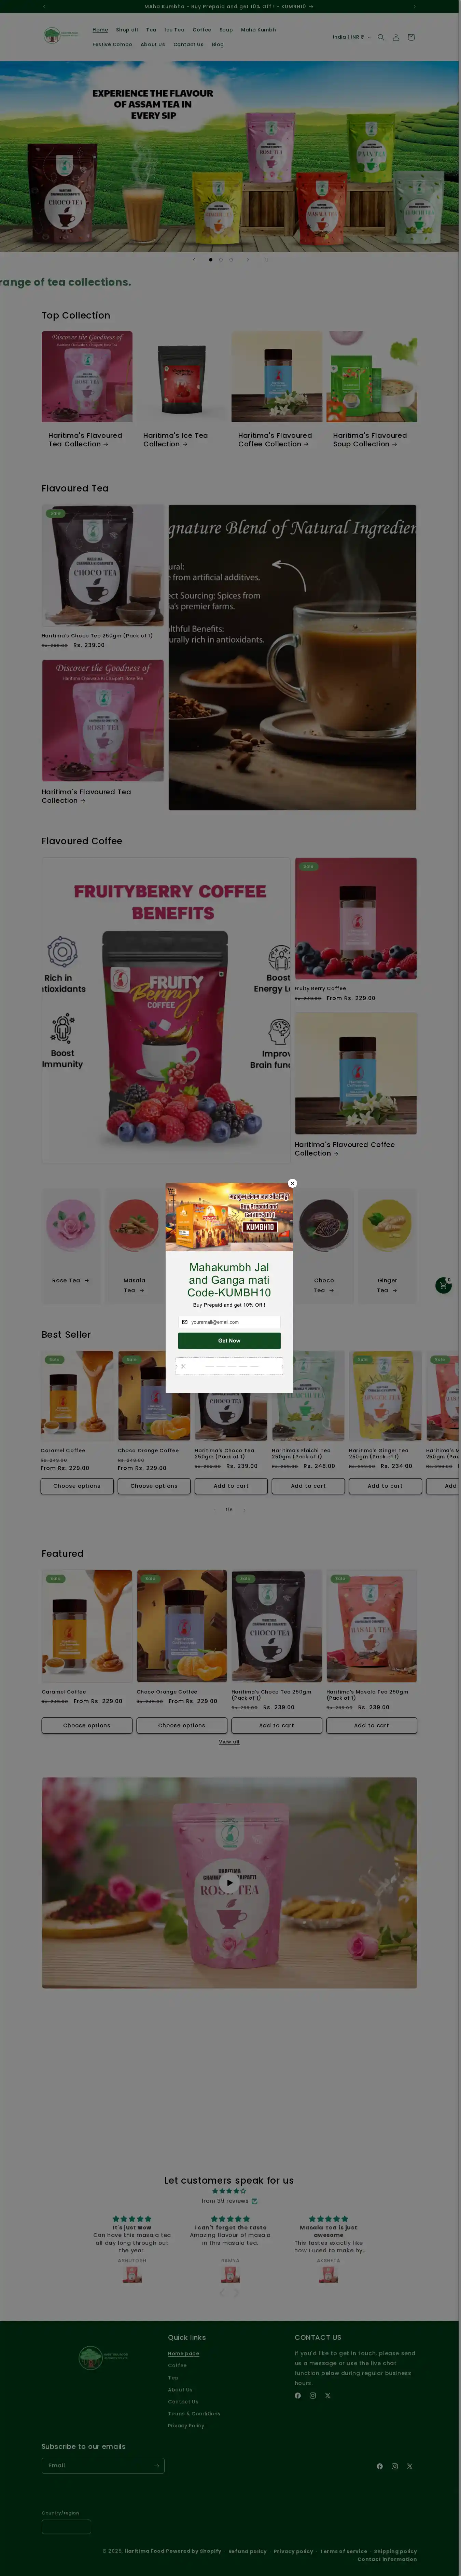Open the India INR currency dropdown

(x=351, y=37)
